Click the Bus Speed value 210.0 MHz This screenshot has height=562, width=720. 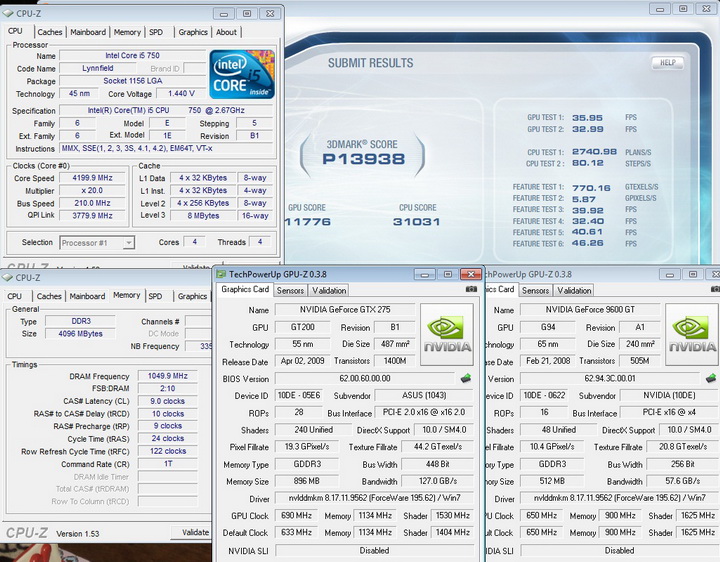coord(92,203)
